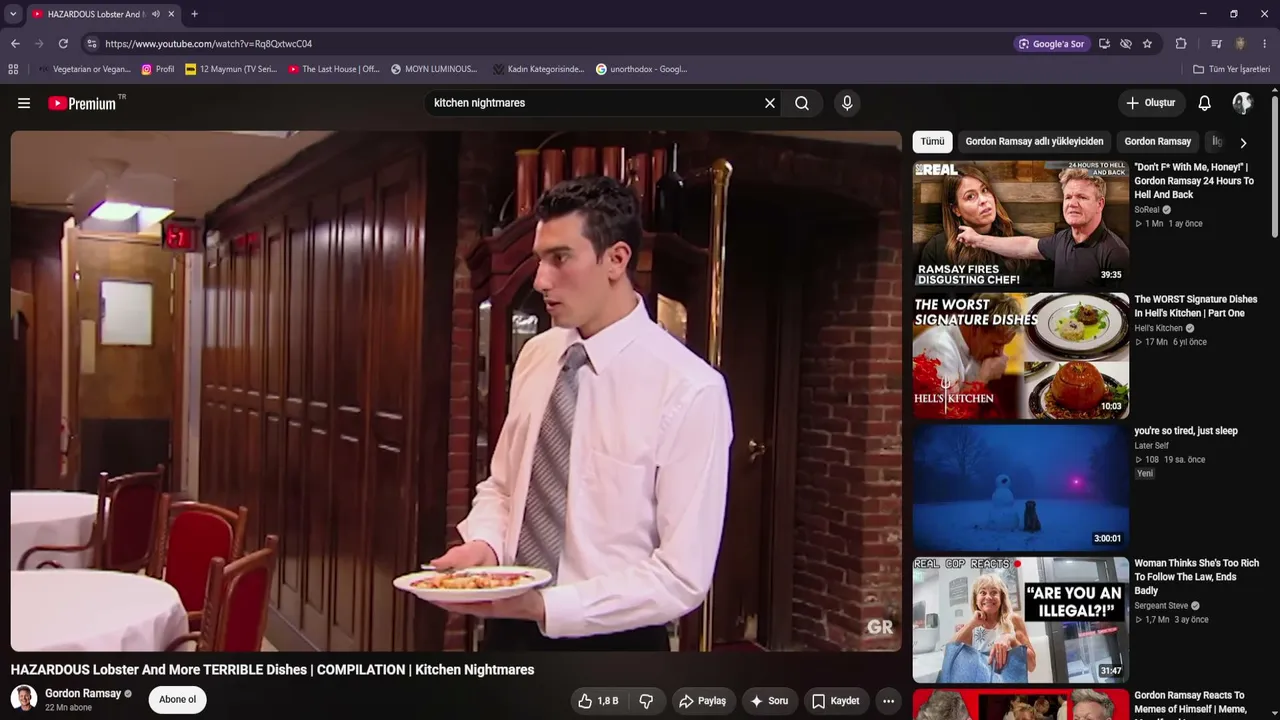Open 'The WORST Signature Dishes' video title
This screenshot has height=720, width=1280.
(x=1196, y=306)
